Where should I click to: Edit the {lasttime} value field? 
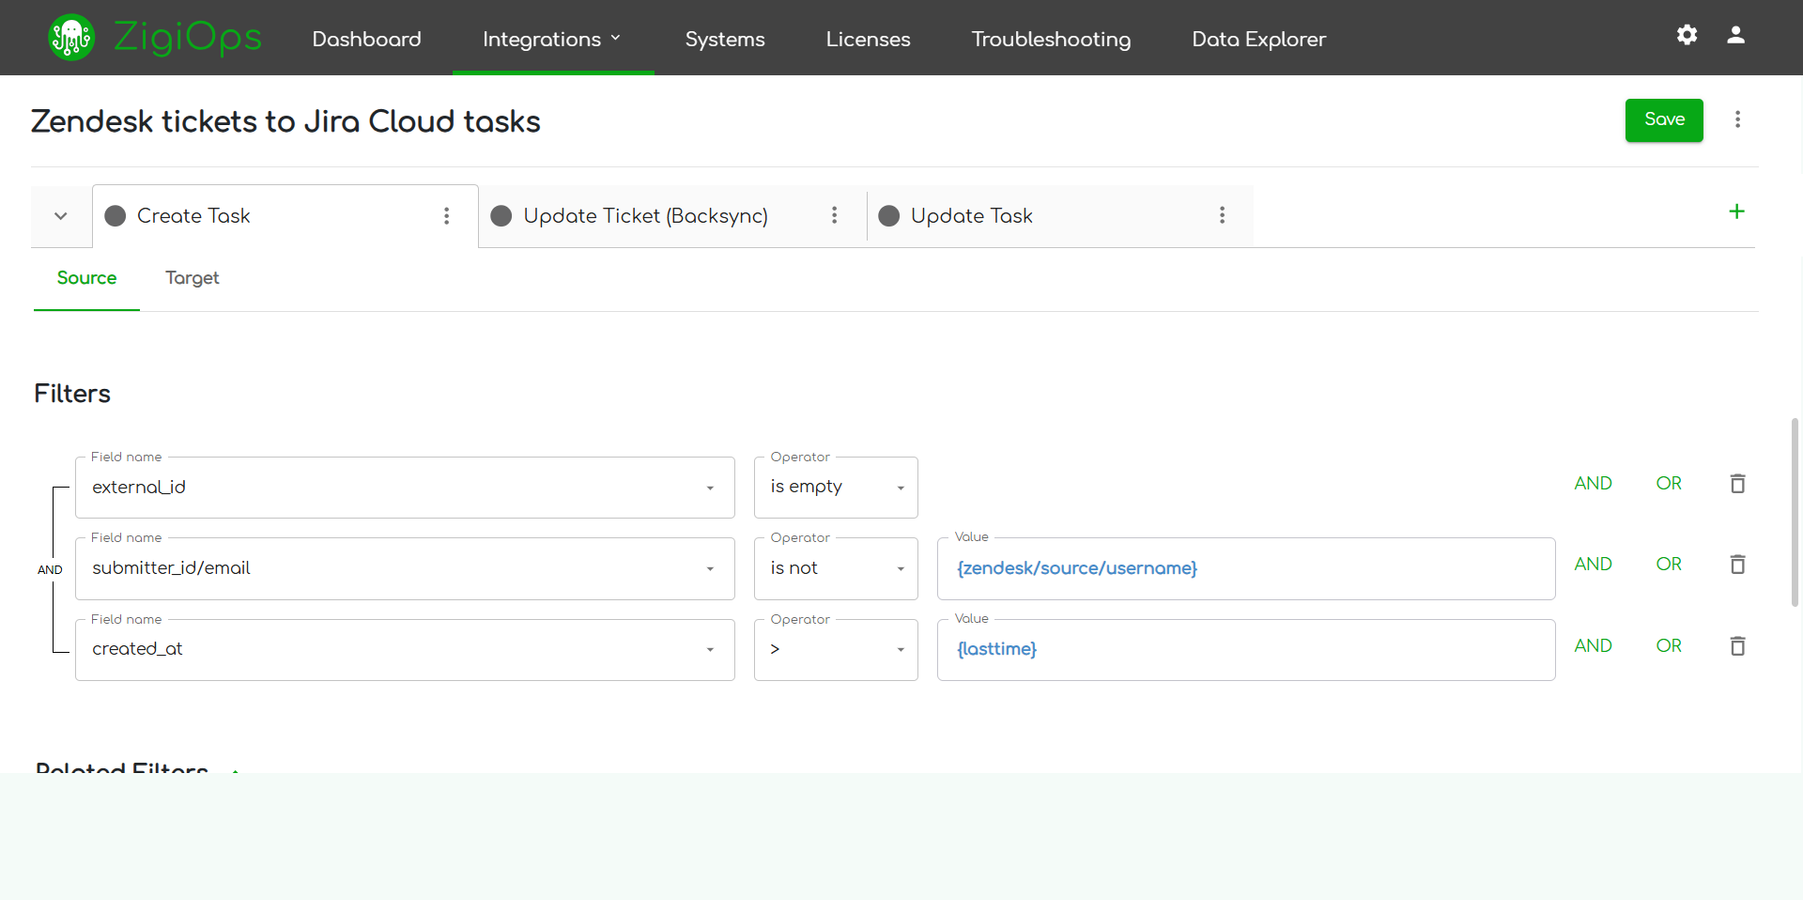coord(1246,650)
